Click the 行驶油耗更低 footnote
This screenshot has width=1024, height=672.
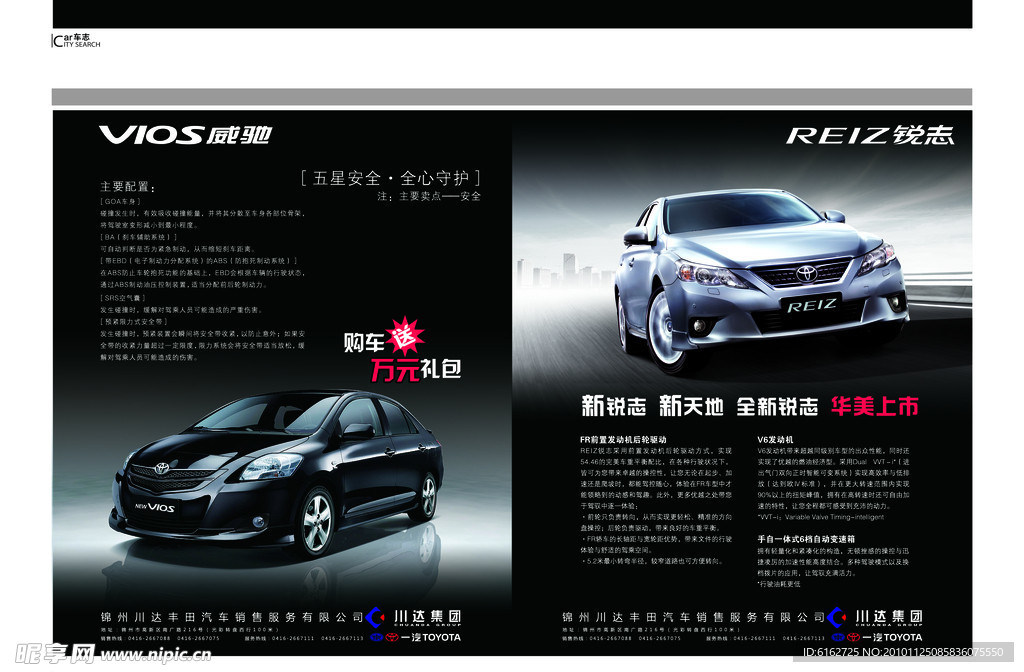(x=779, y=584)
